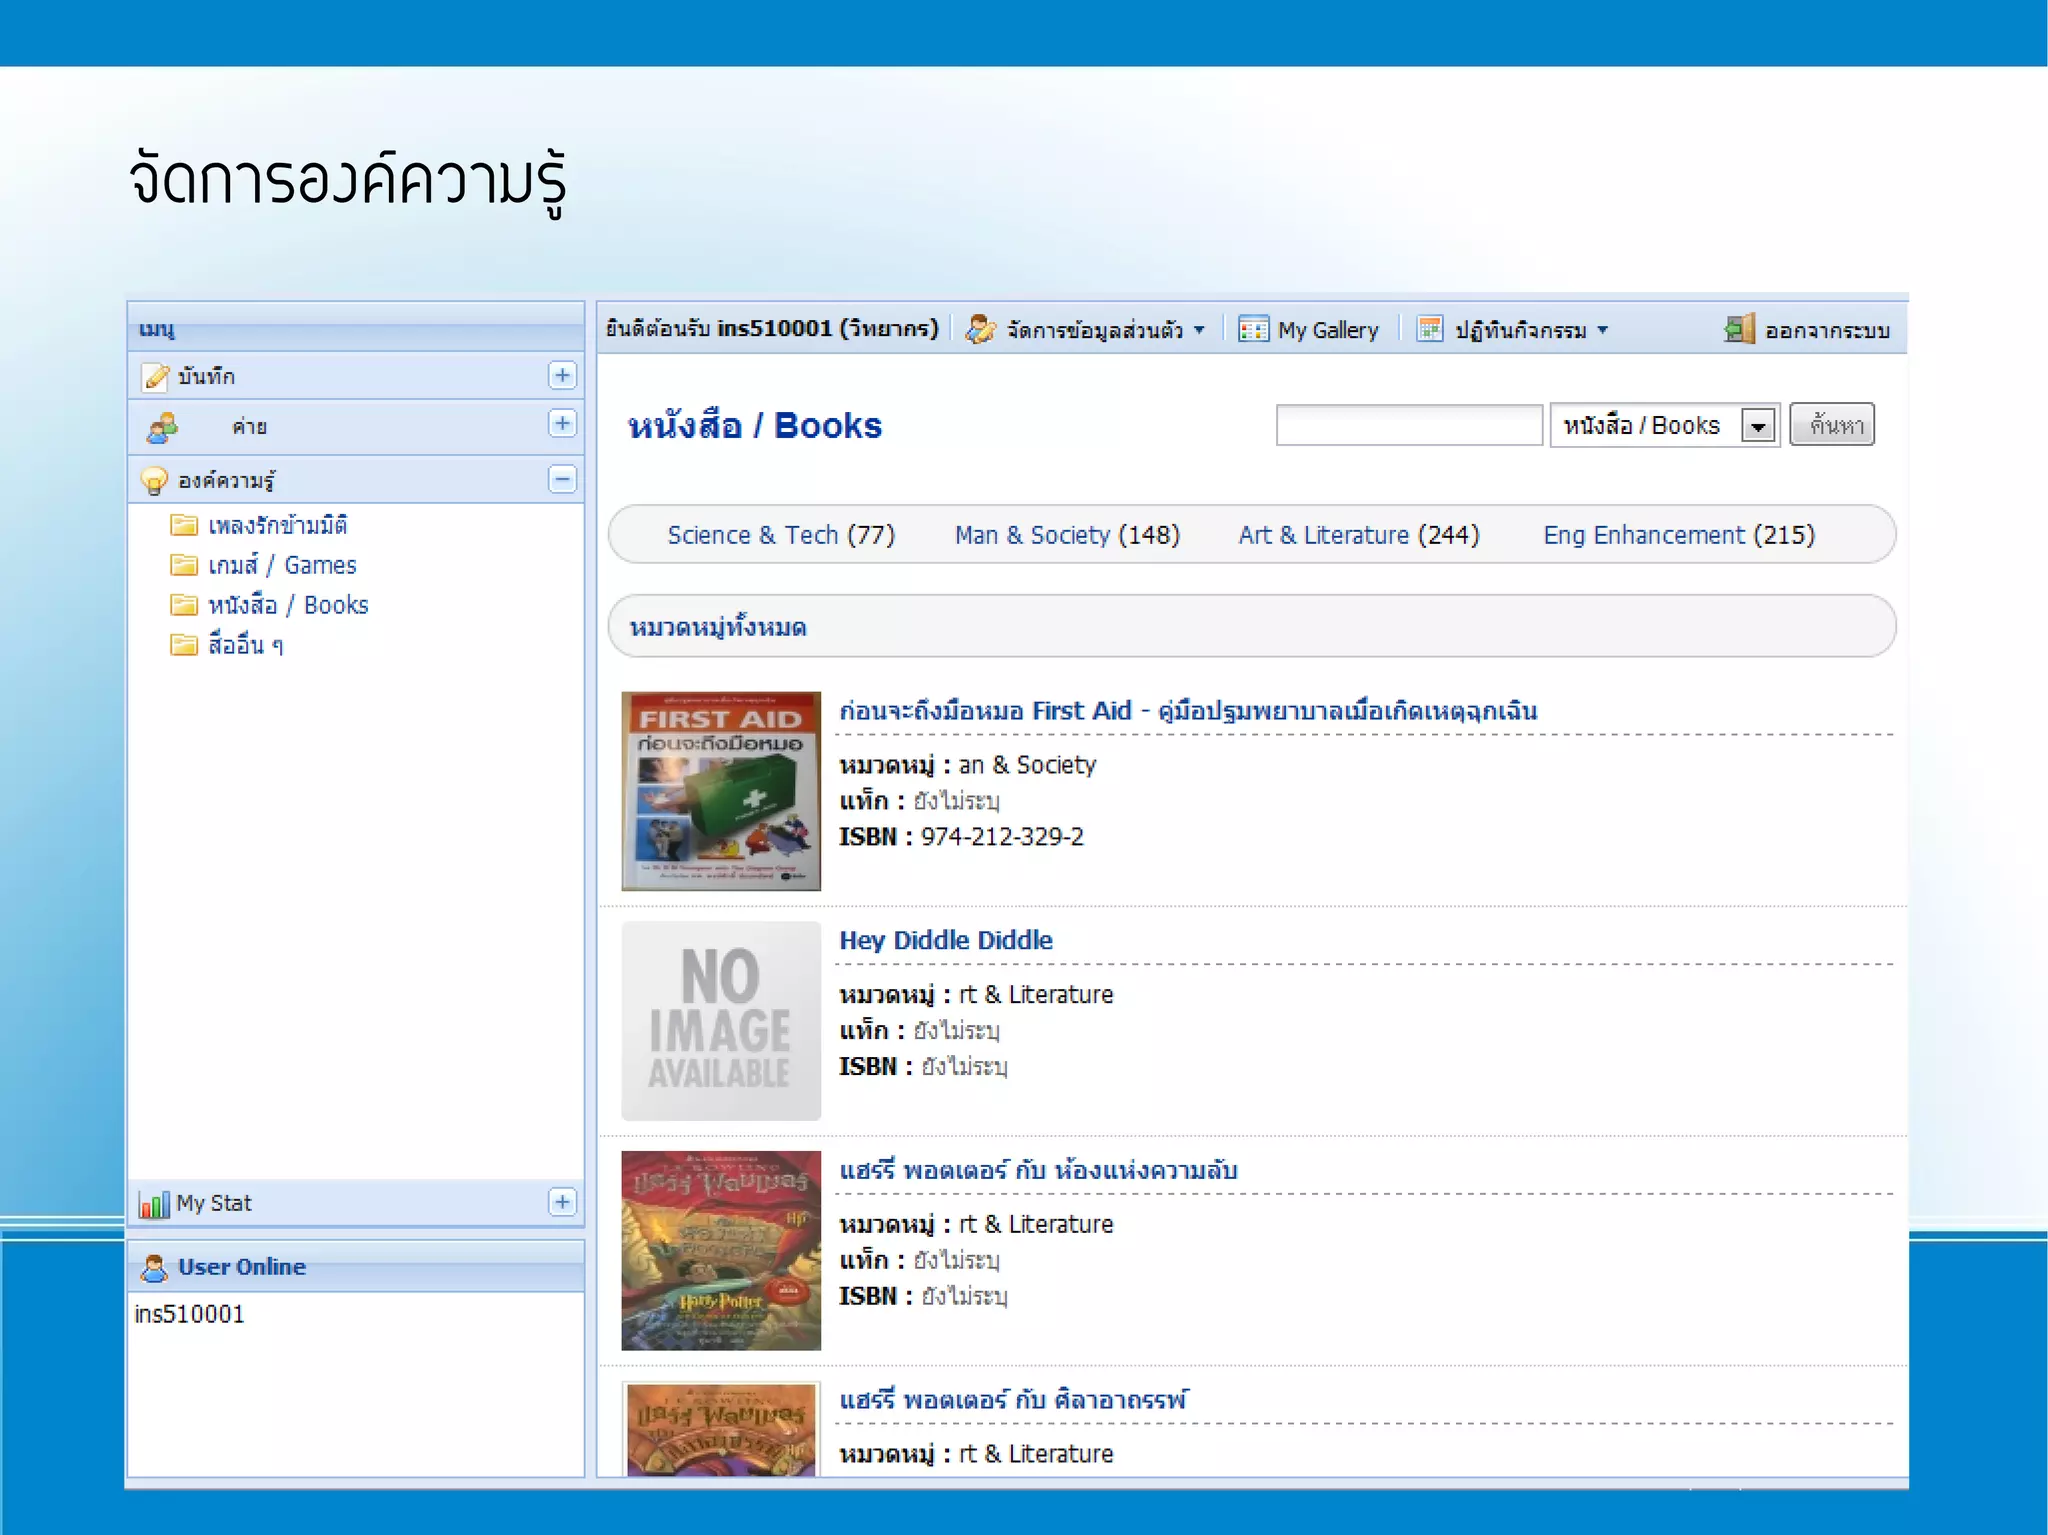Open the Books folder in the sidebar
The width and height of the screenshot is (2048, 1535).
pos(287,606)
